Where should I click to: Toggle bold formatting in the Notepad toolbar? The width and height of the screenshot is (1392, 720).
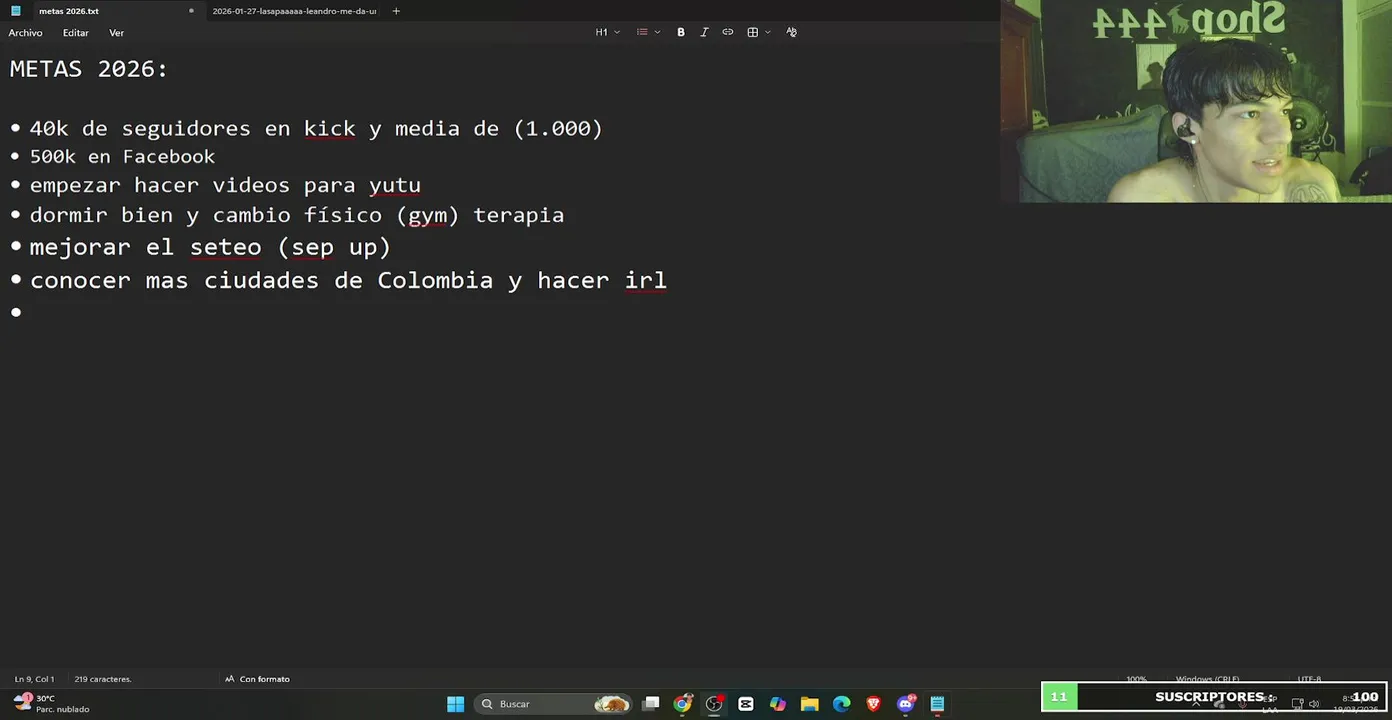point(681,32)
